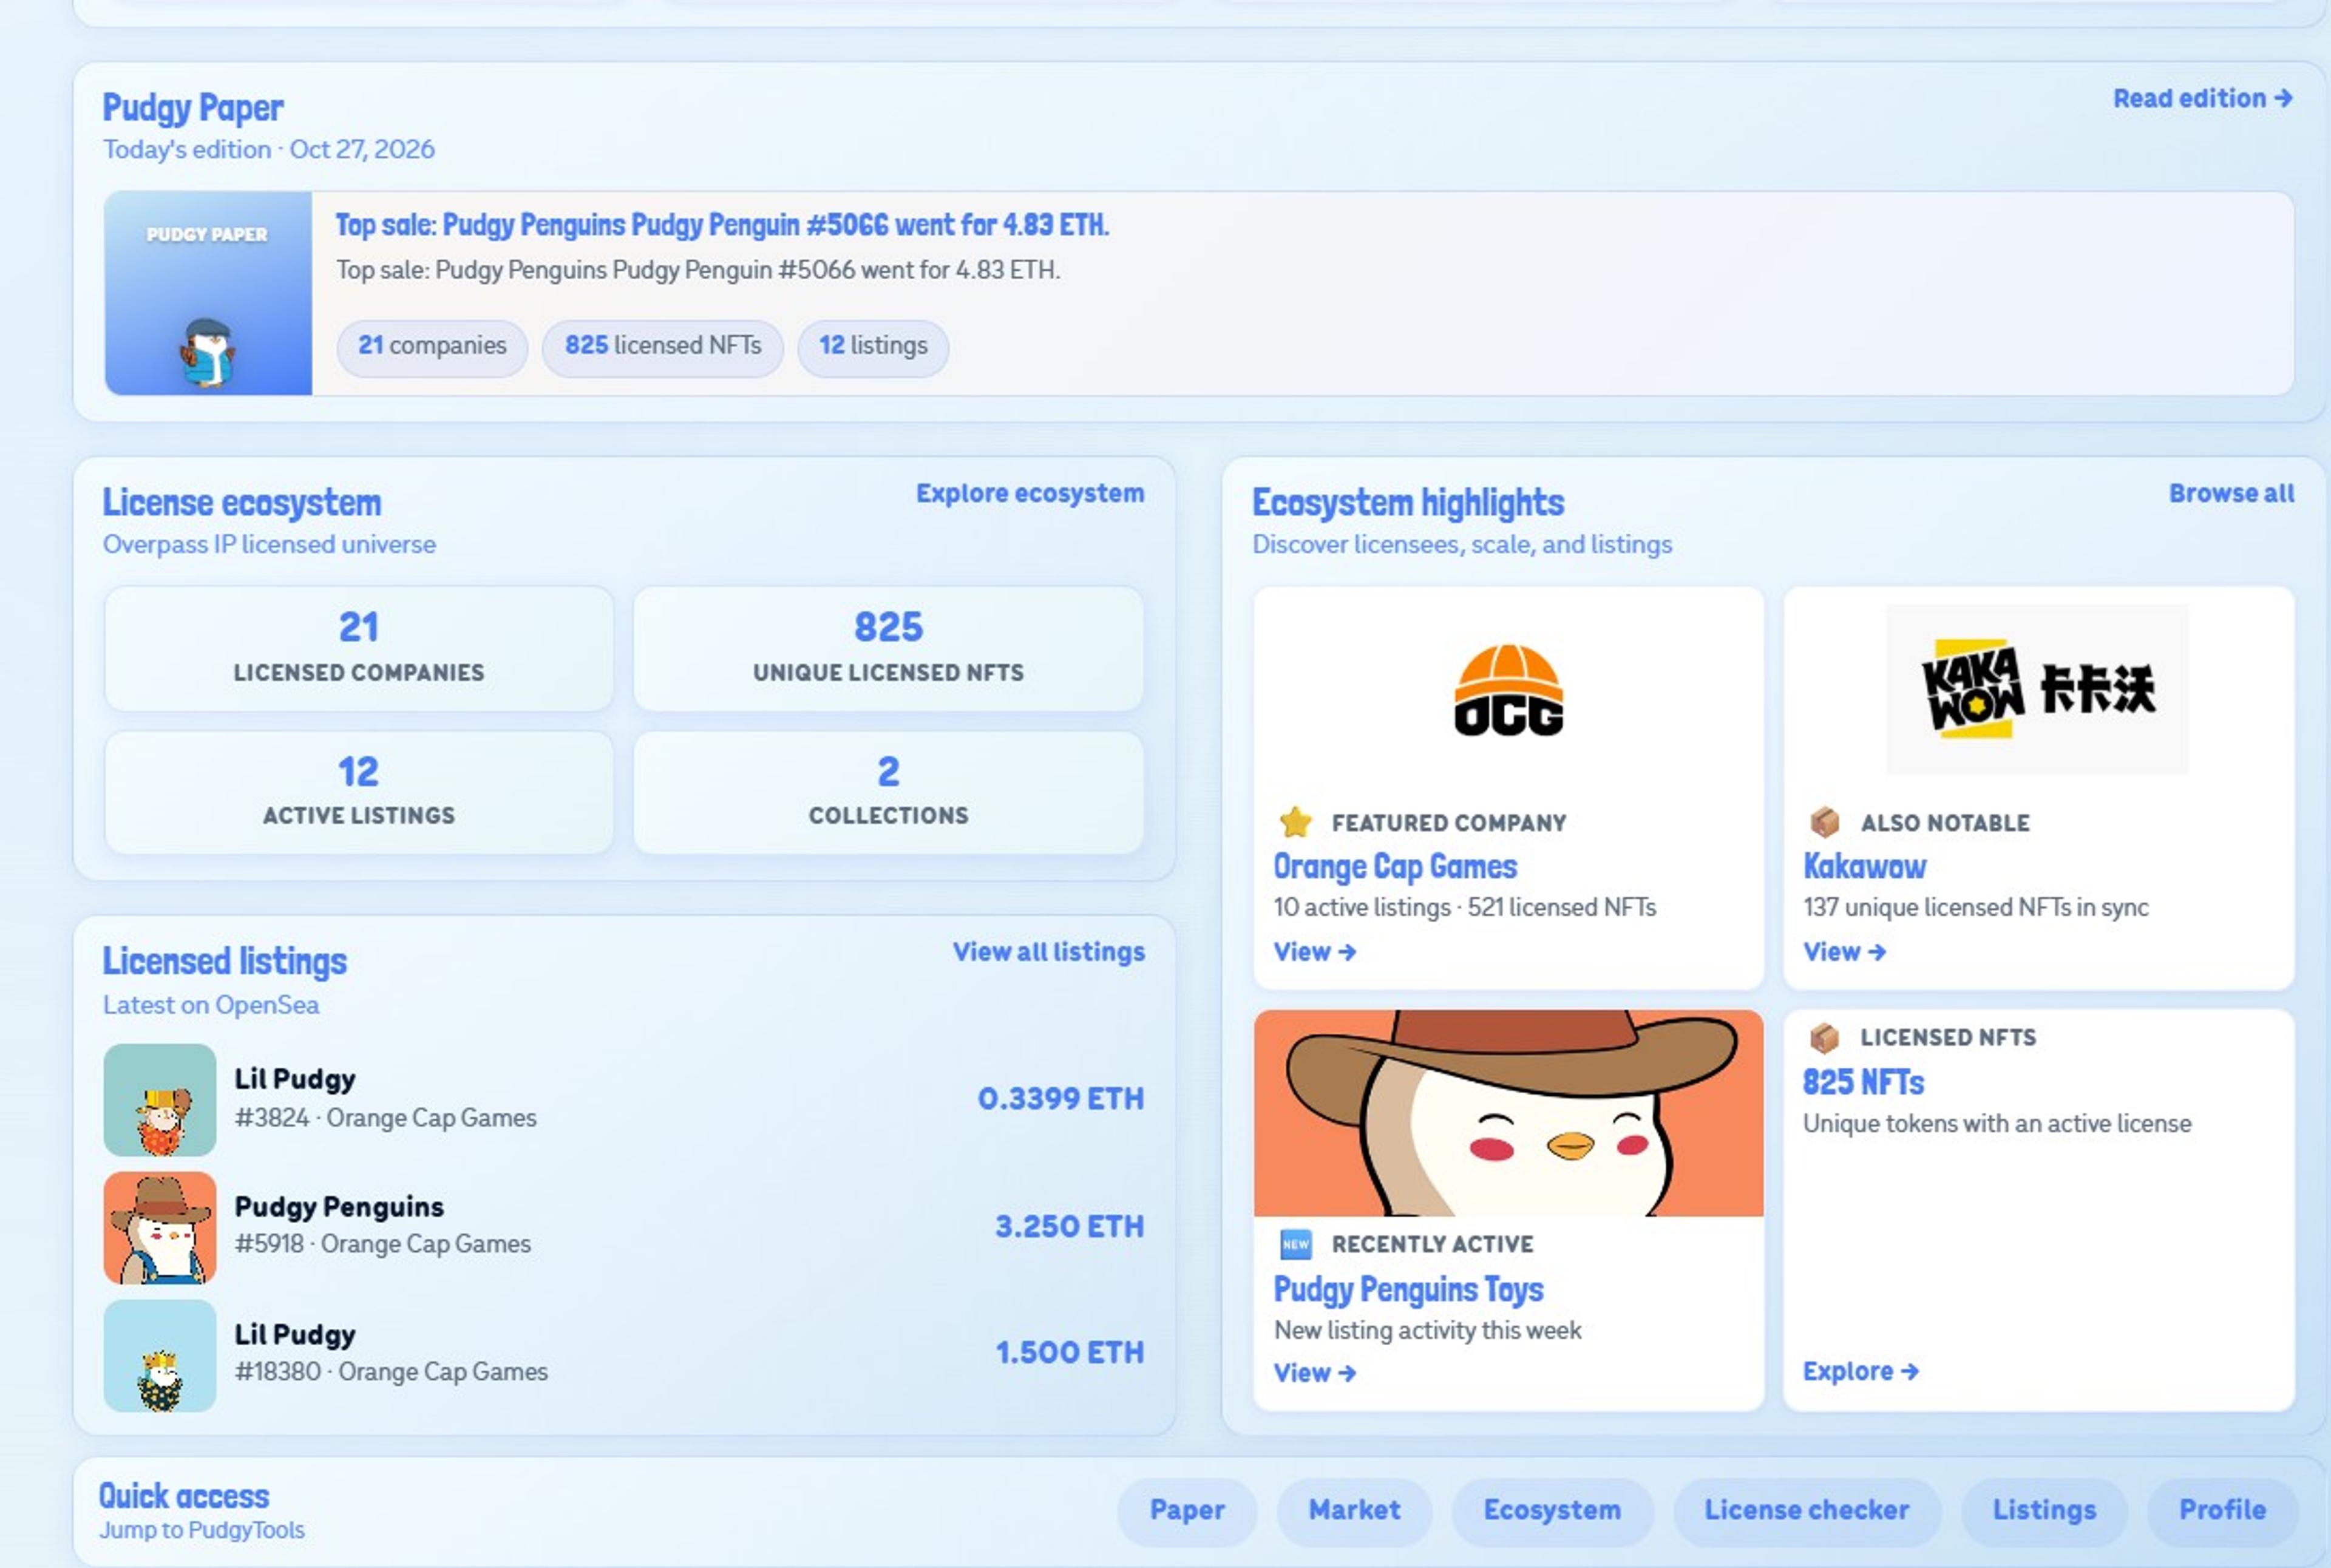Open the Lil Pudgy #18380 thumbnail
The image size is (2331, 1568).
[160, 1355]
